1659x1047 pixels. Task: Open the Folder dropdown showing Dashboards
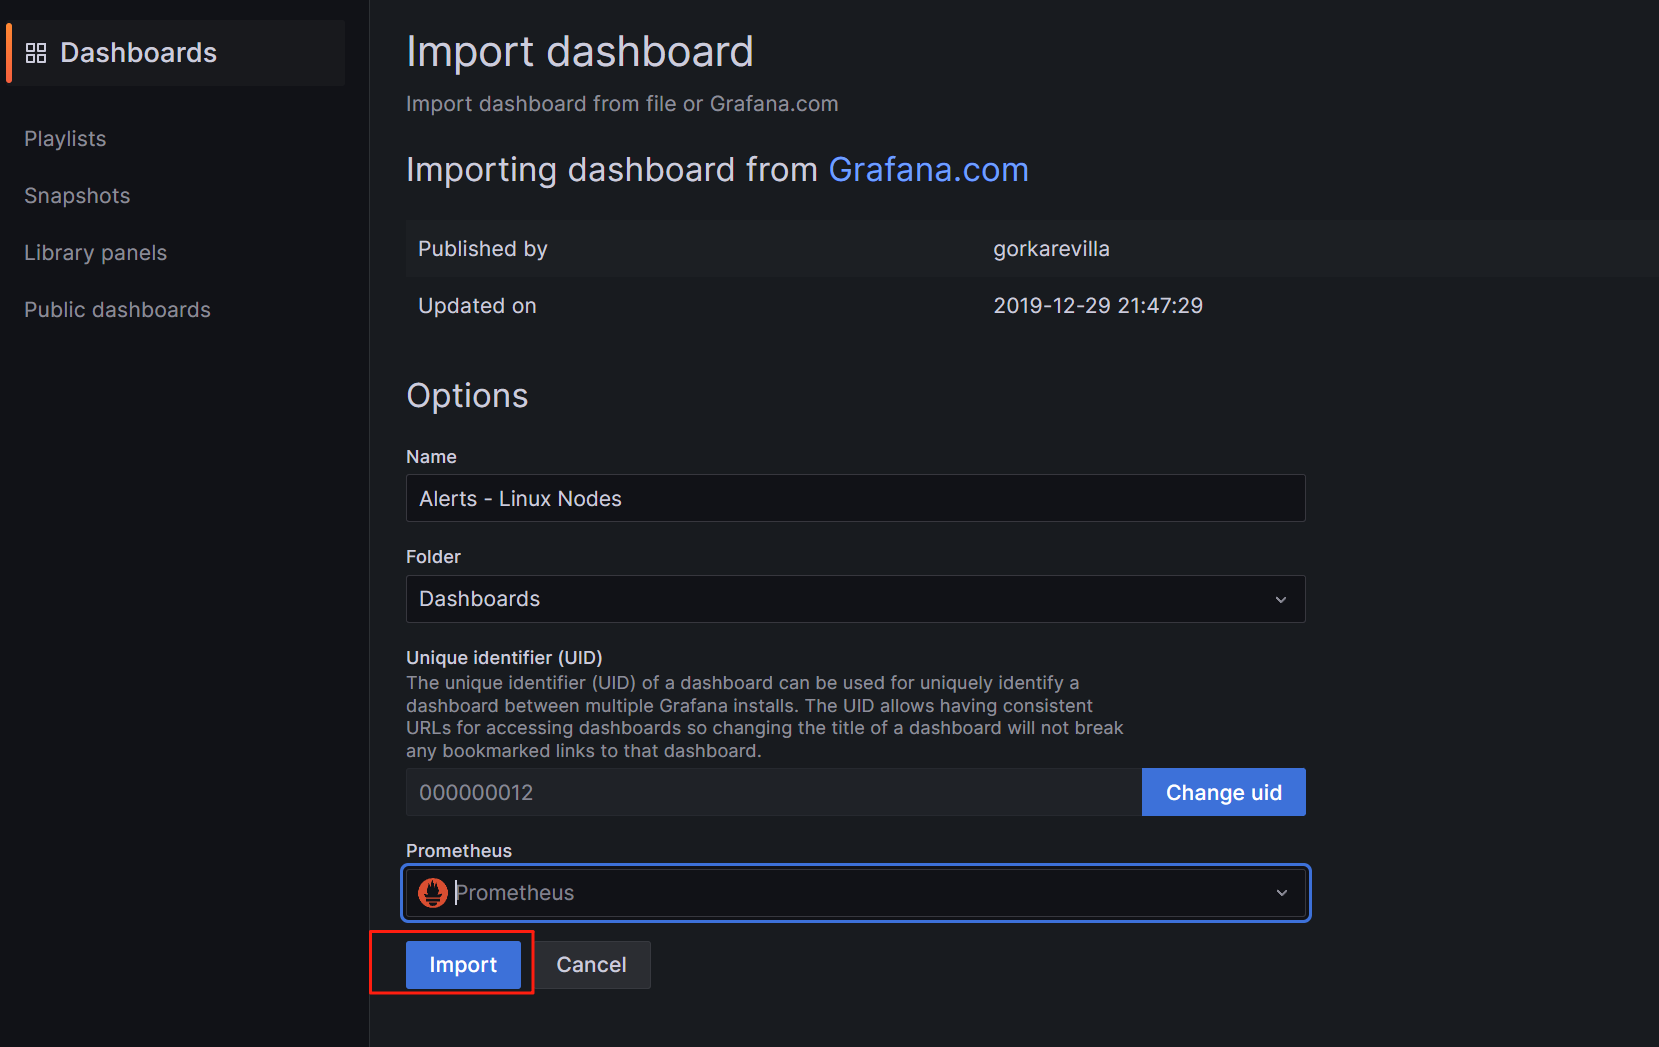856,599
